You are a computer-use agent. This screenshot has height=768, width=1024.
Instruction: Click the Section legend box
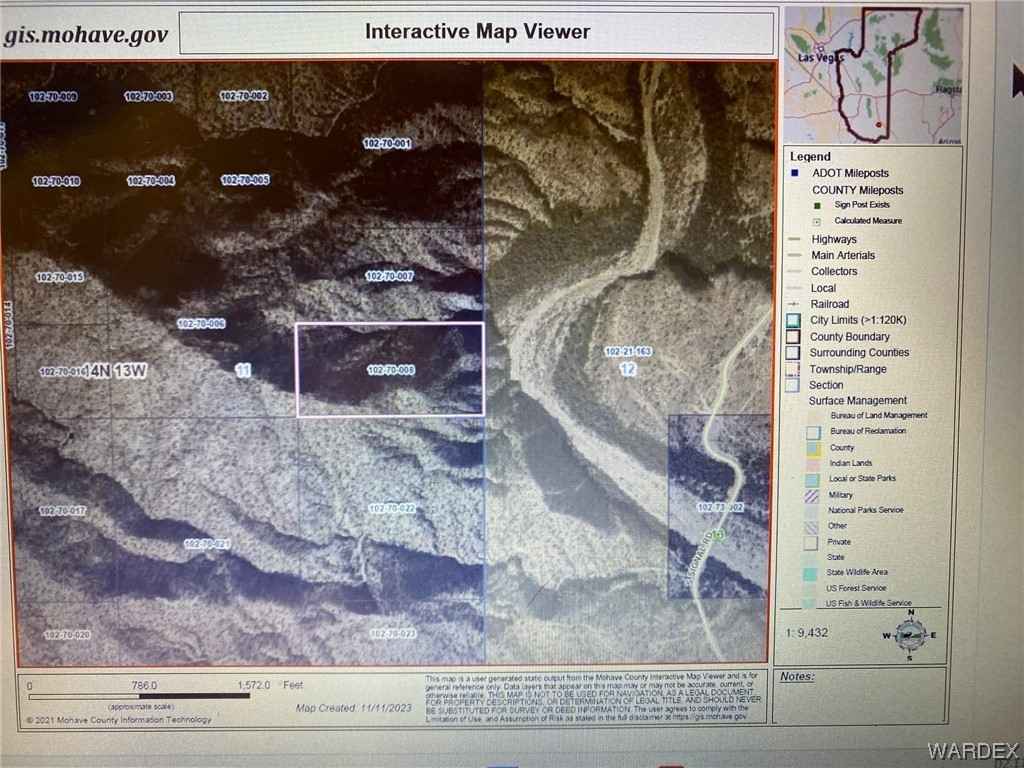(x=794, y=385)
